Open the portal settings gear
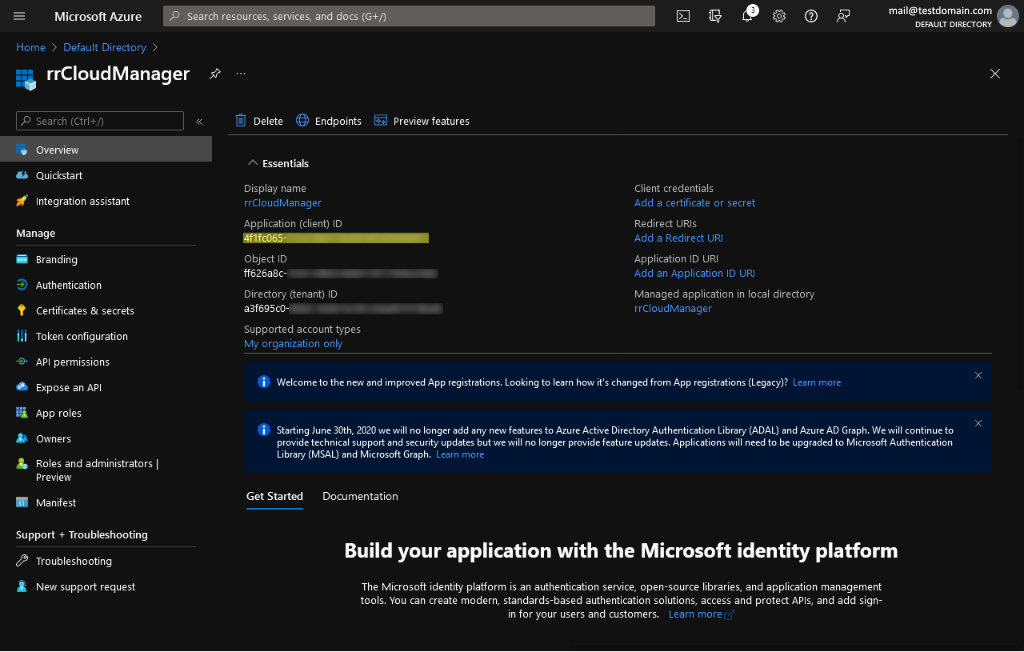The image size is (1024, 652). (x=779, y=16)
